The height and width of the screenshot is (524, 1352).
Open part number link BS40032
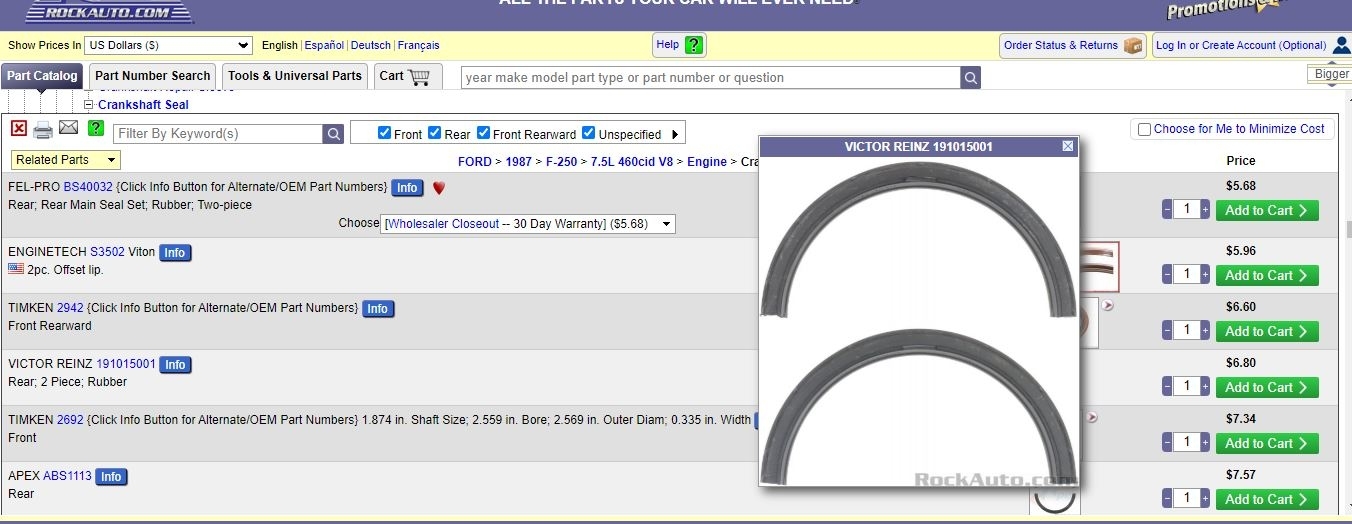88,187
